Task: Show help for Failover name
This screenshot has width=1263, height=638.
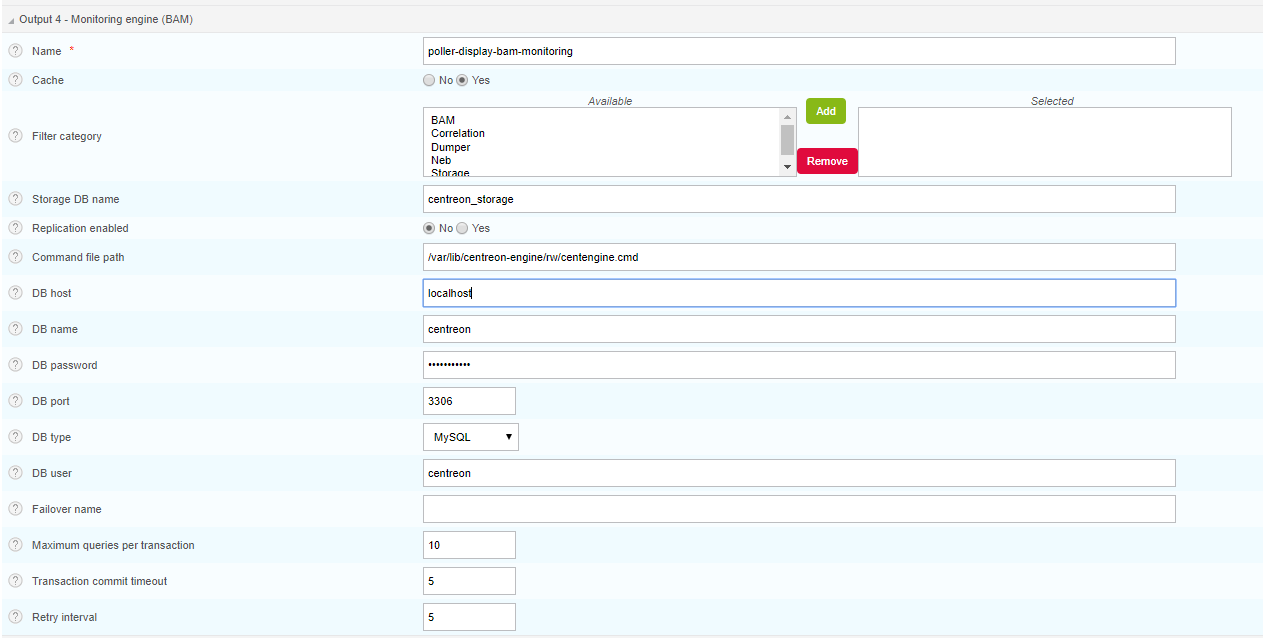Action: [x=15, y=509]
